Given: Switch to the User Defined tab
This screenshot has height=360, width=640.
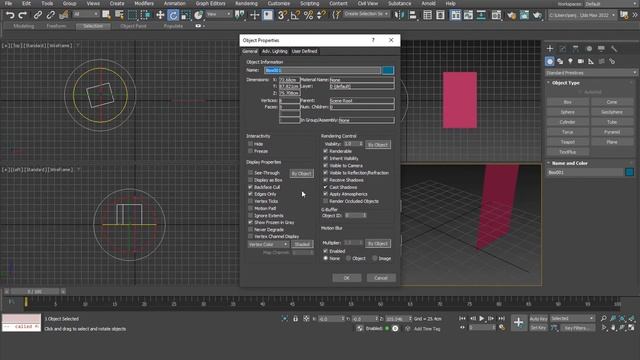Looking at the screenshot, I should 304,51.
